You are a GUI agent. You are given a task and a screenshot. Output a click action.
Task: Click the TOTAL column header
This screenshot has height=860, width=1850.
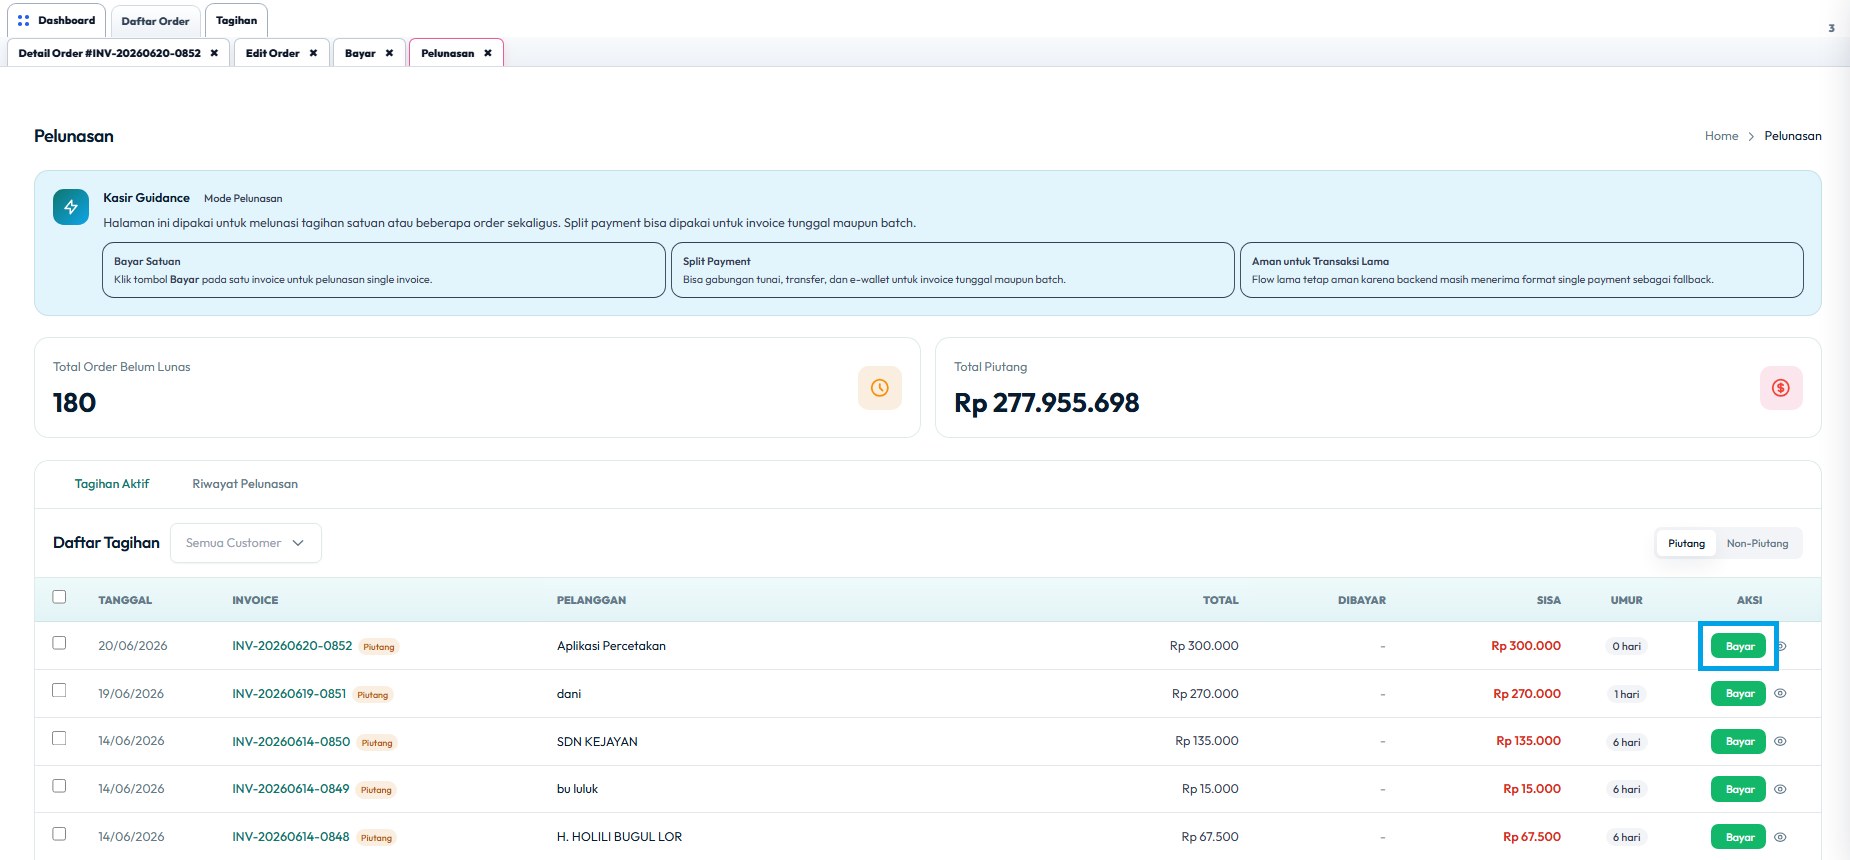[x=1220, y=600]
